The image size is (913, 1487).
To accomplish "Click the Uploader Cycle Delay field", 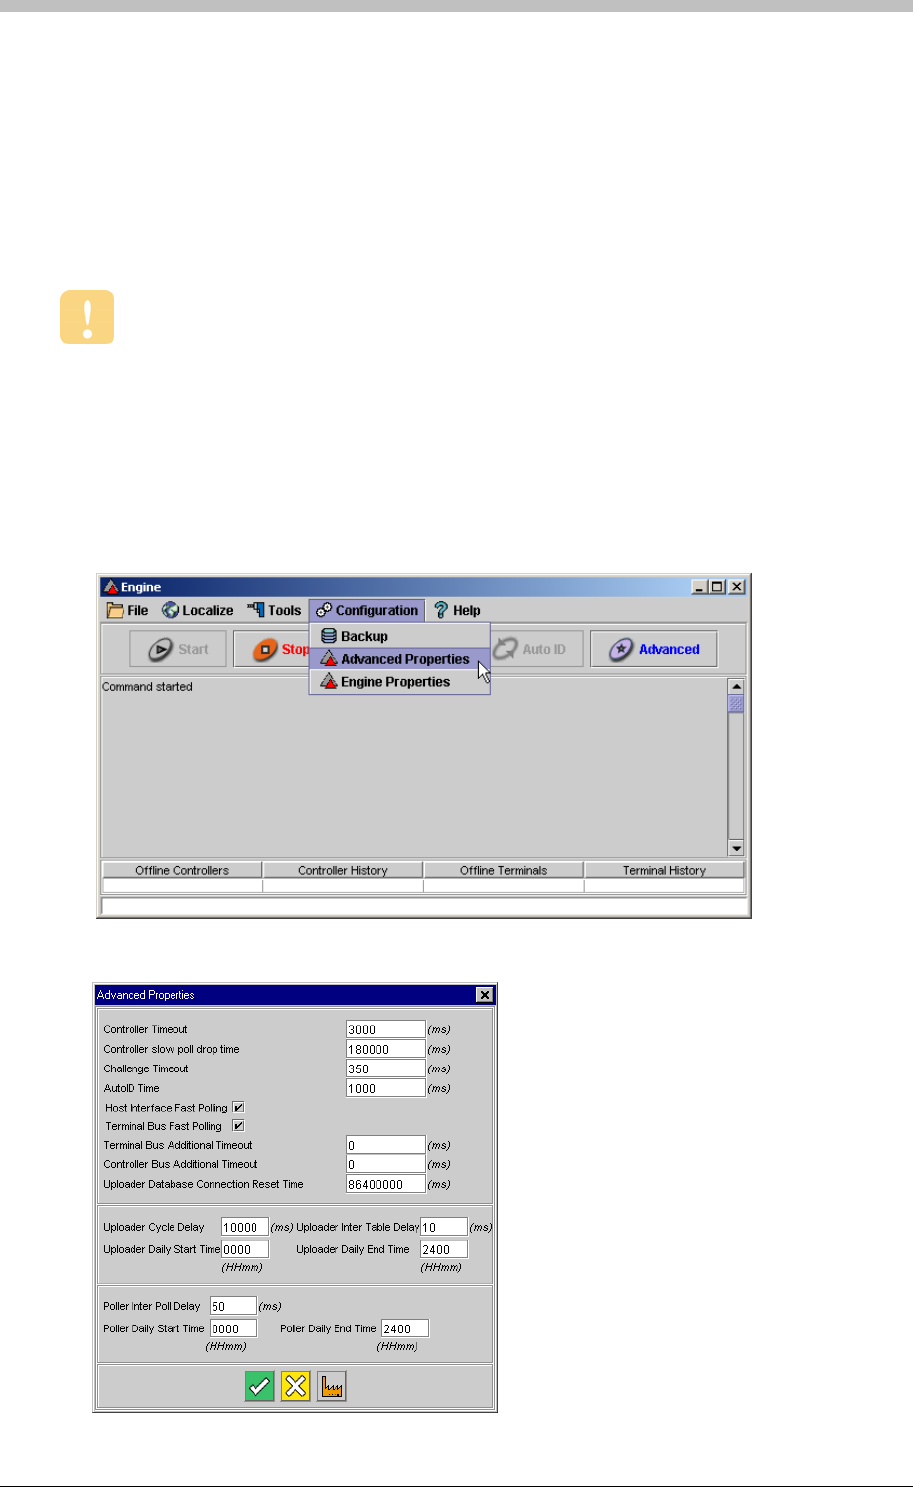I will click(244, 1227).
